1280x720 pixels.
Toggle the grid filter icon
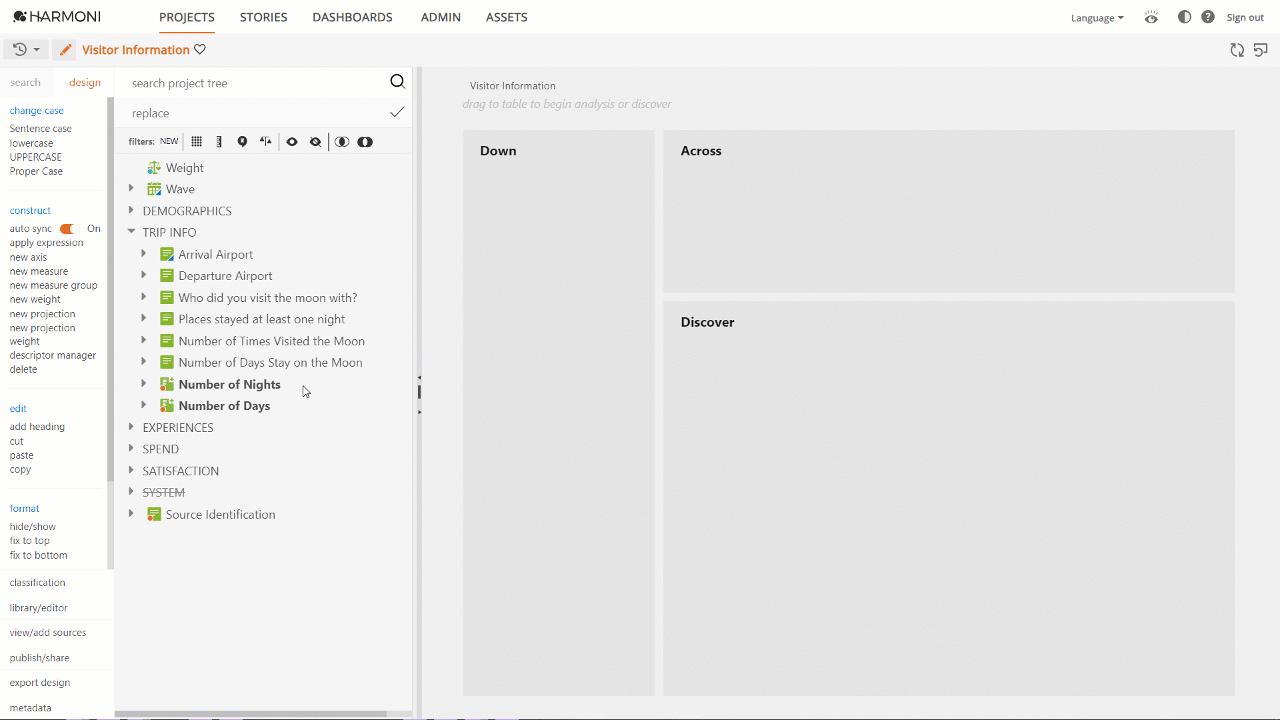(x=196, y=142)
